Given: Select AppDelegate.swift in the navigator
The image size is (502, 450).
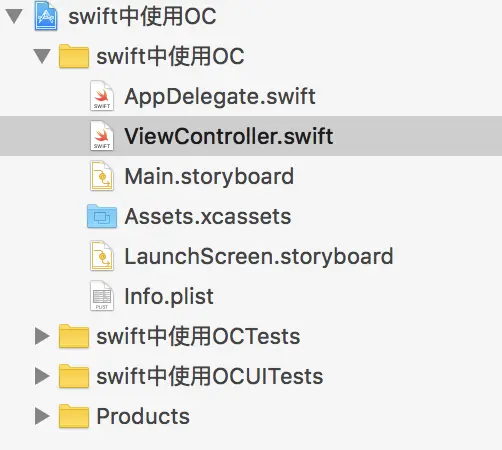Looking at the screenshot, I should tap(220, 97).
